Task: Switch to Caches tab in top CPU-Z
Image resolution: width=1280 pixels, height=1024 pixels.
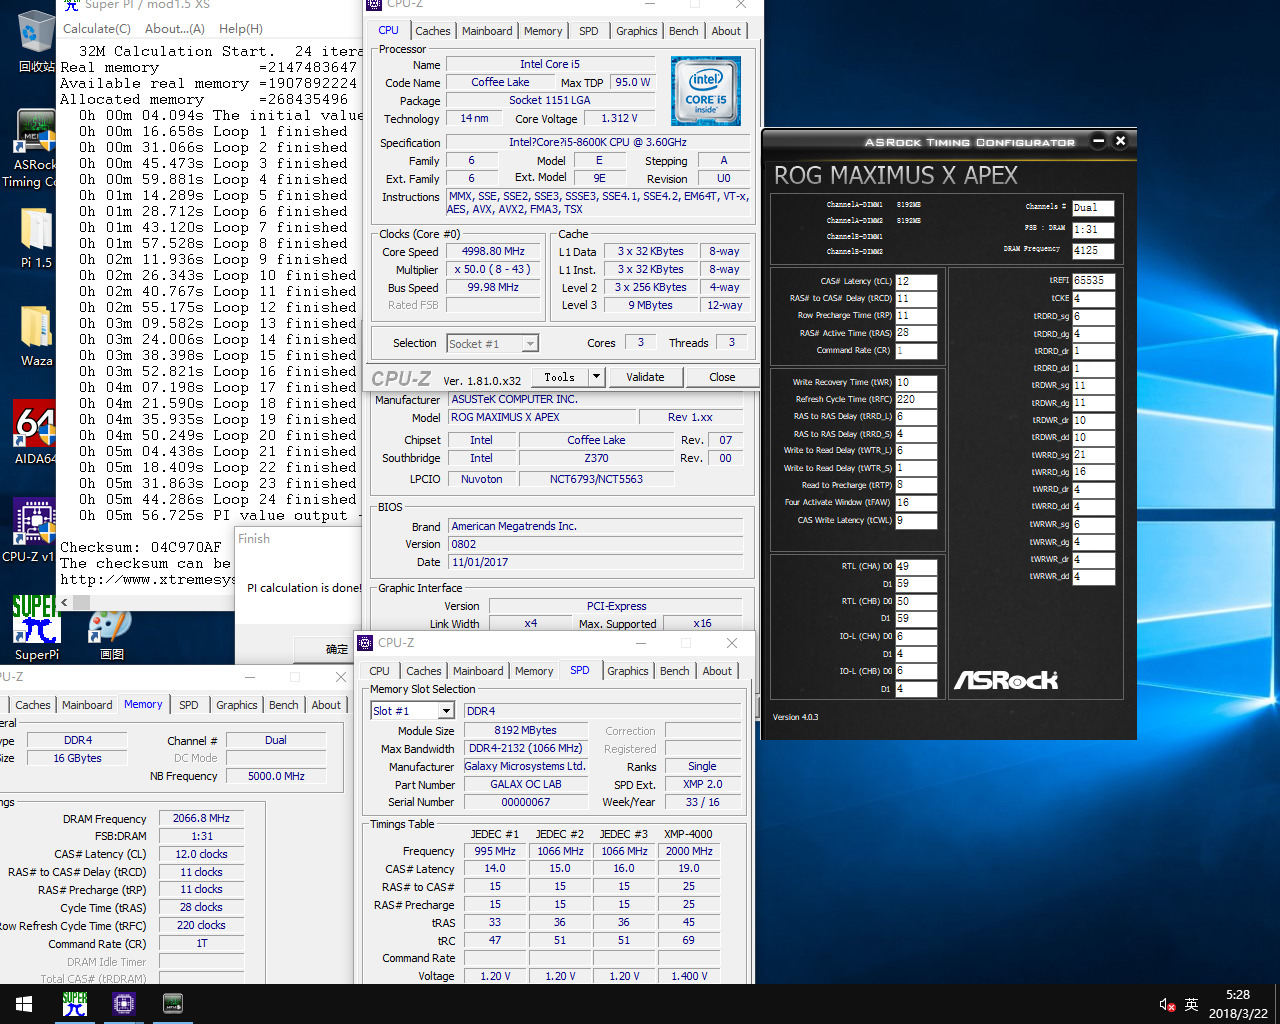Action: (x=433, y=31)
